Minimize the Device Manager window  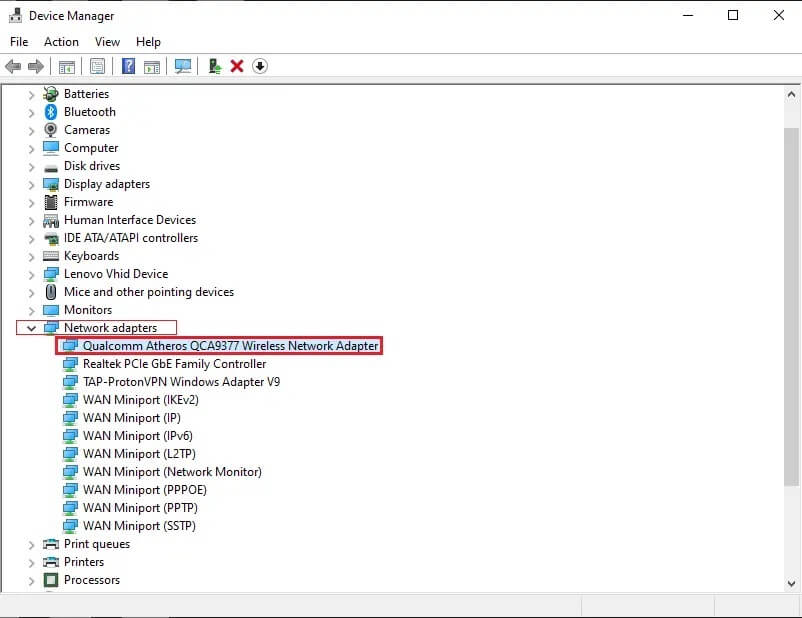(x=688, y=15)
